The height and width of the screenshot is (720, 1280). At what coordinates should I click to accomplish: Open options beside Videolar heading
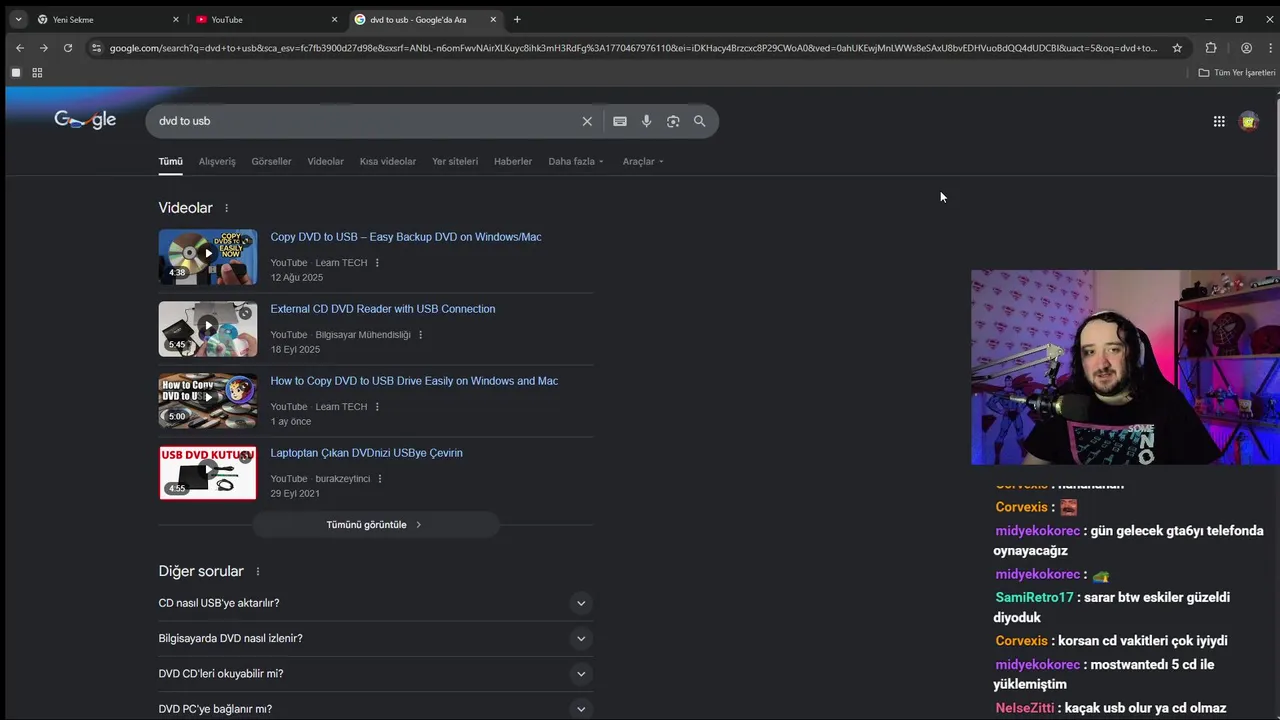coord(226,208)
